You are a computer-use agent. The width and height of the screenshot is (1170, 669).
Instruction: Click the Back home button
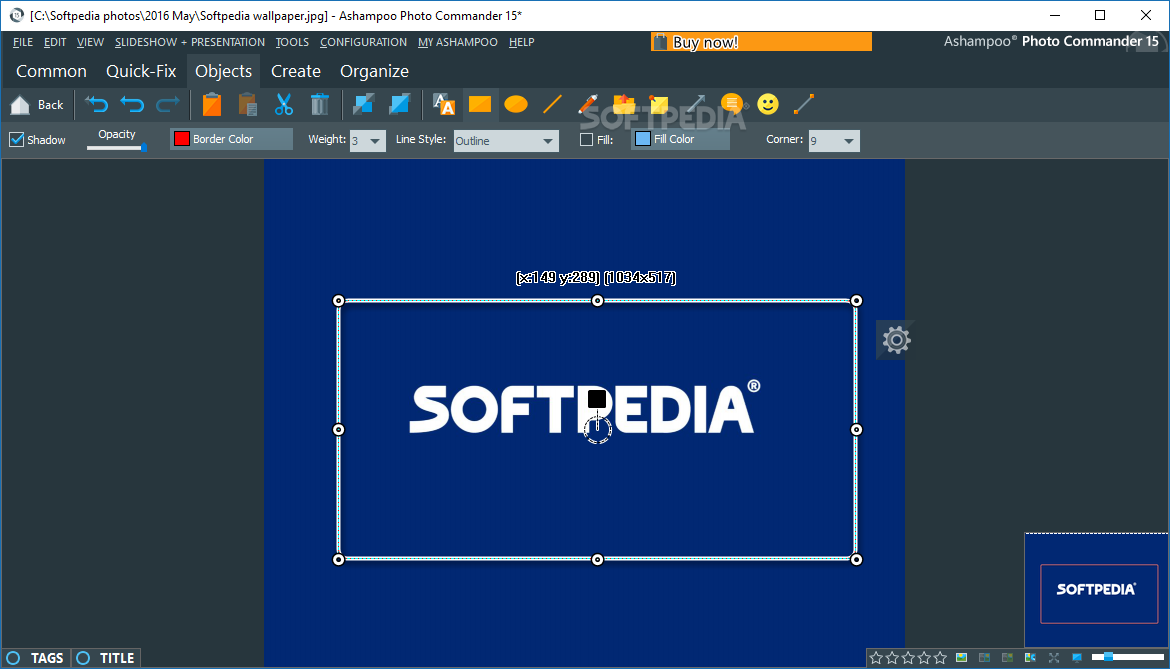pyautogui.click(x=37, y=105)
